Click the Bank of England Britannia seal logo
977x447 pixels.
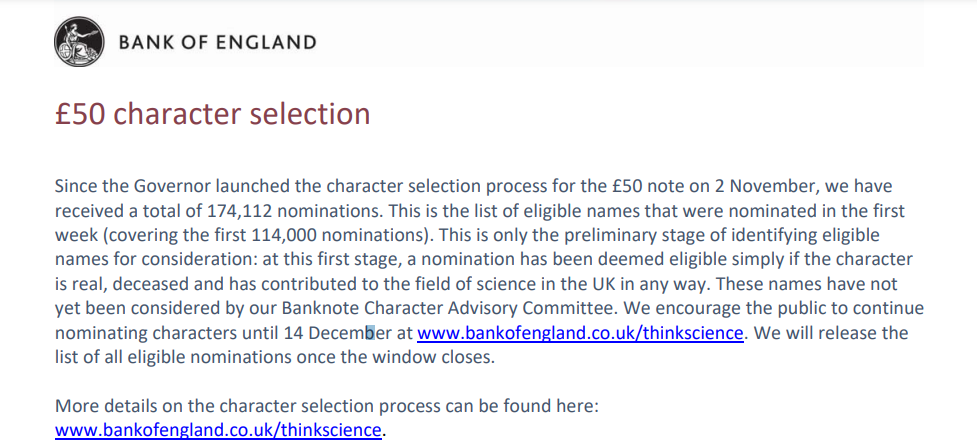[x=79, y=41]
